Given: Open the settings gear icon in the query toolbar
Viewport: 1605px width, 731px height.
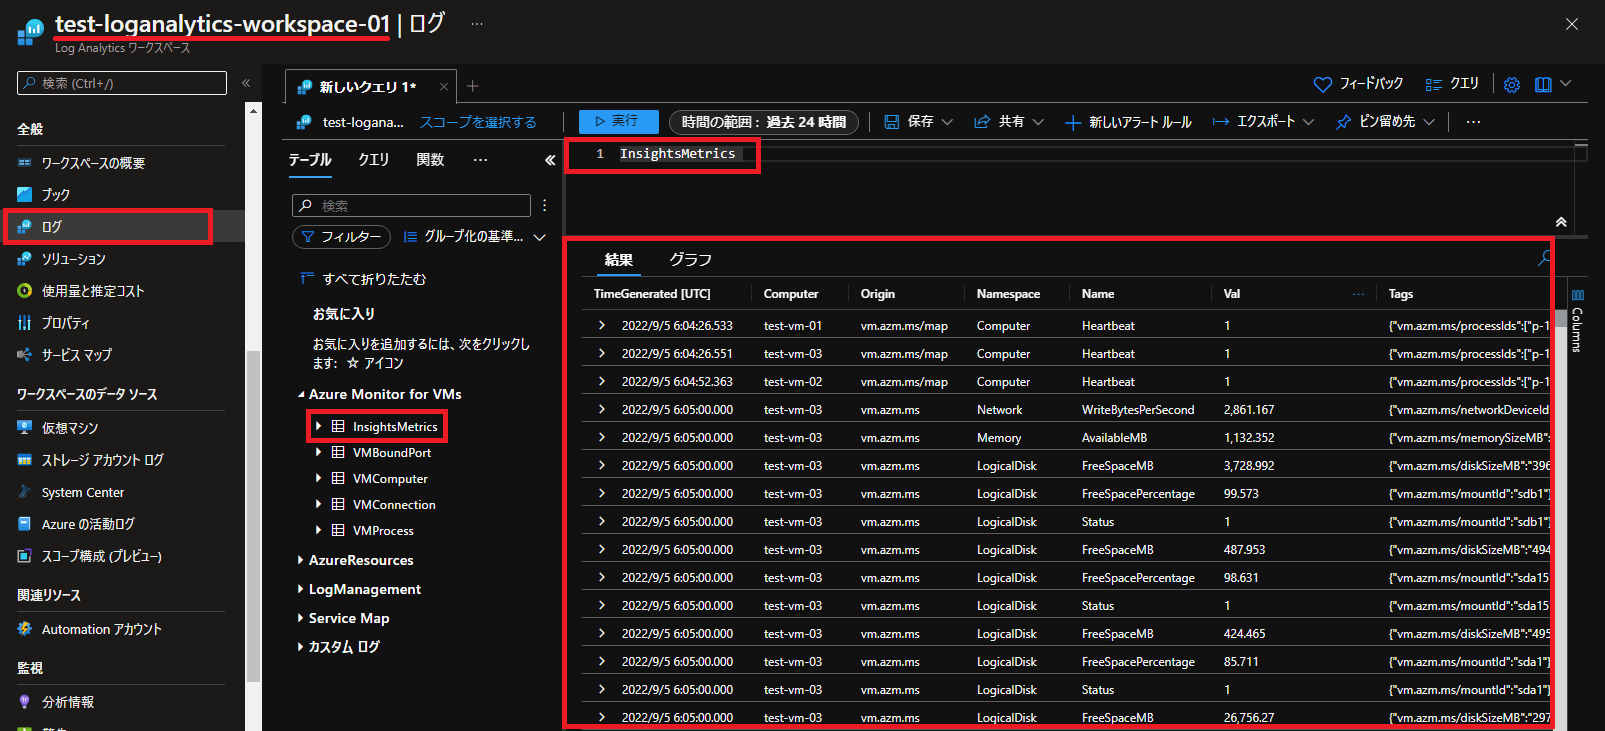Looking at the screenshot, I should coord(1511,85).
